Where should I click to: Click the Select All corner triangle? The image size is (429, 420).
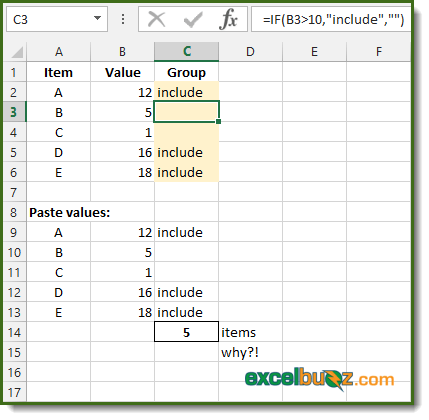(15, 52)
